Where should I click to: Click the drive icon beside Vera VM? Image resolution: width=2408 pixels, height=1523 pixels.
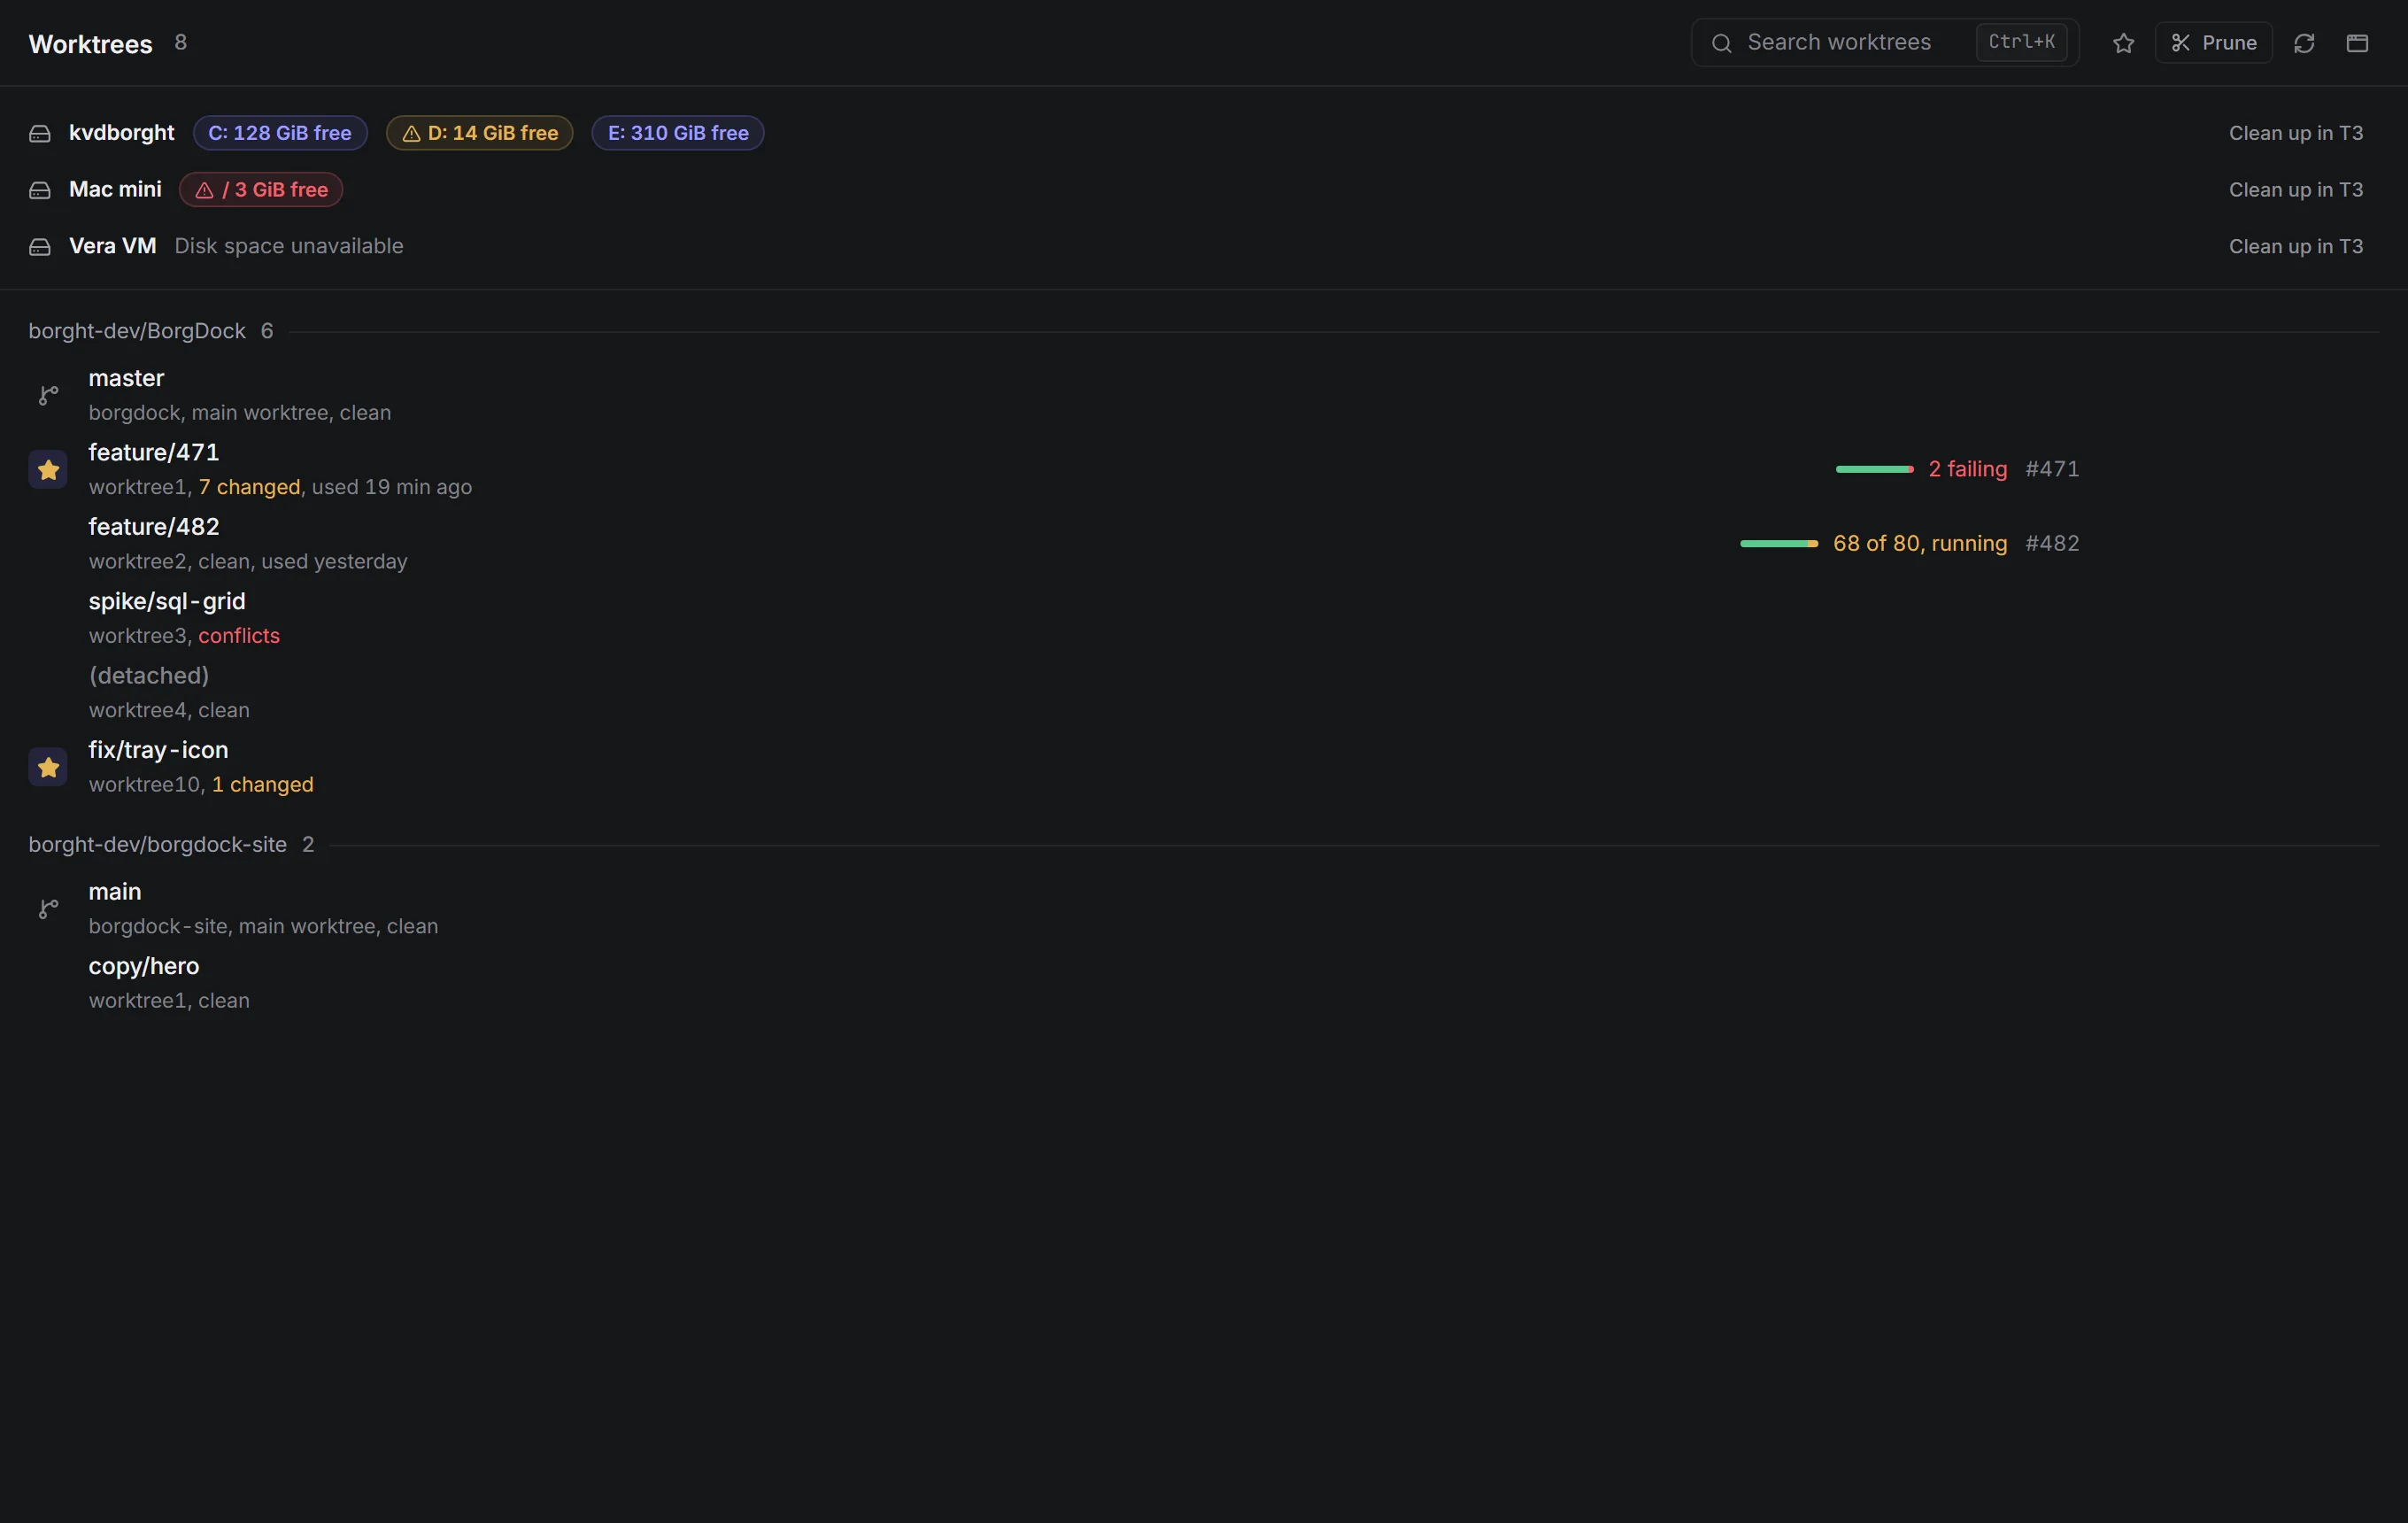pos(40,247)
